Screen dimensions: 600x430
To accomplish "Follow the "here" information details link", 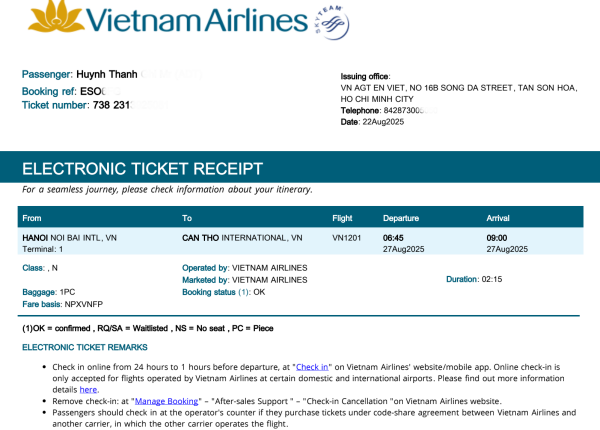I will pyautogui.click(x=116, y=389).
